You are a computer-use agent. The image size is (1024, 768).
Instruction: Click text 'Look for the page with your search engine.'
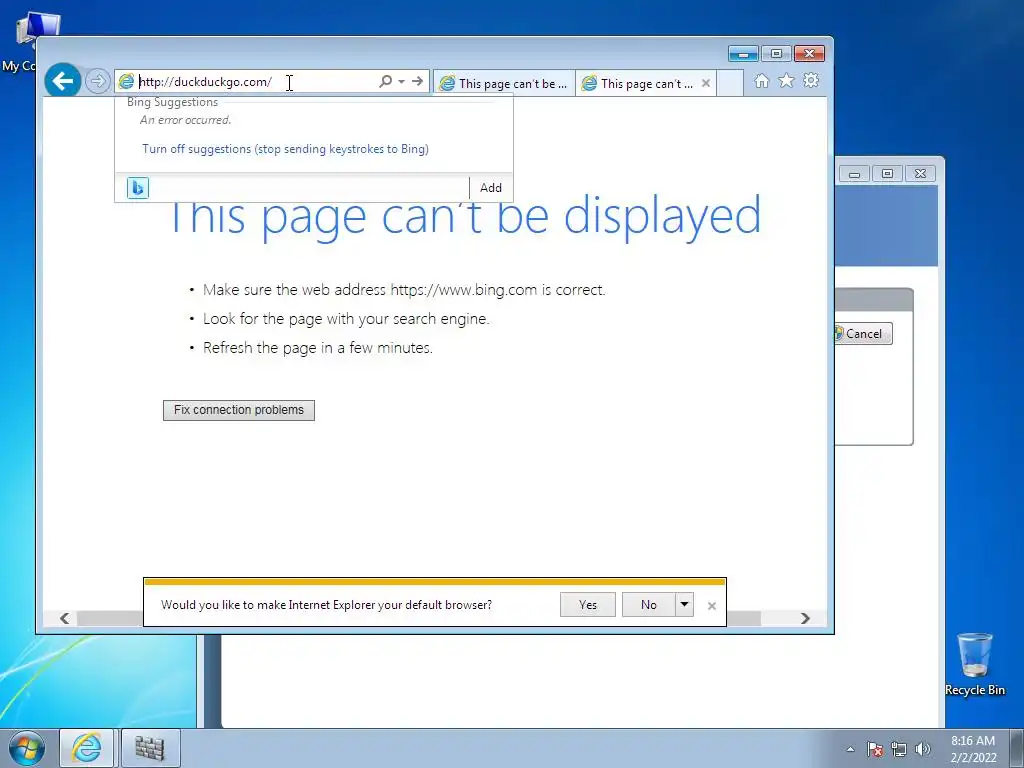pos(346,319)
